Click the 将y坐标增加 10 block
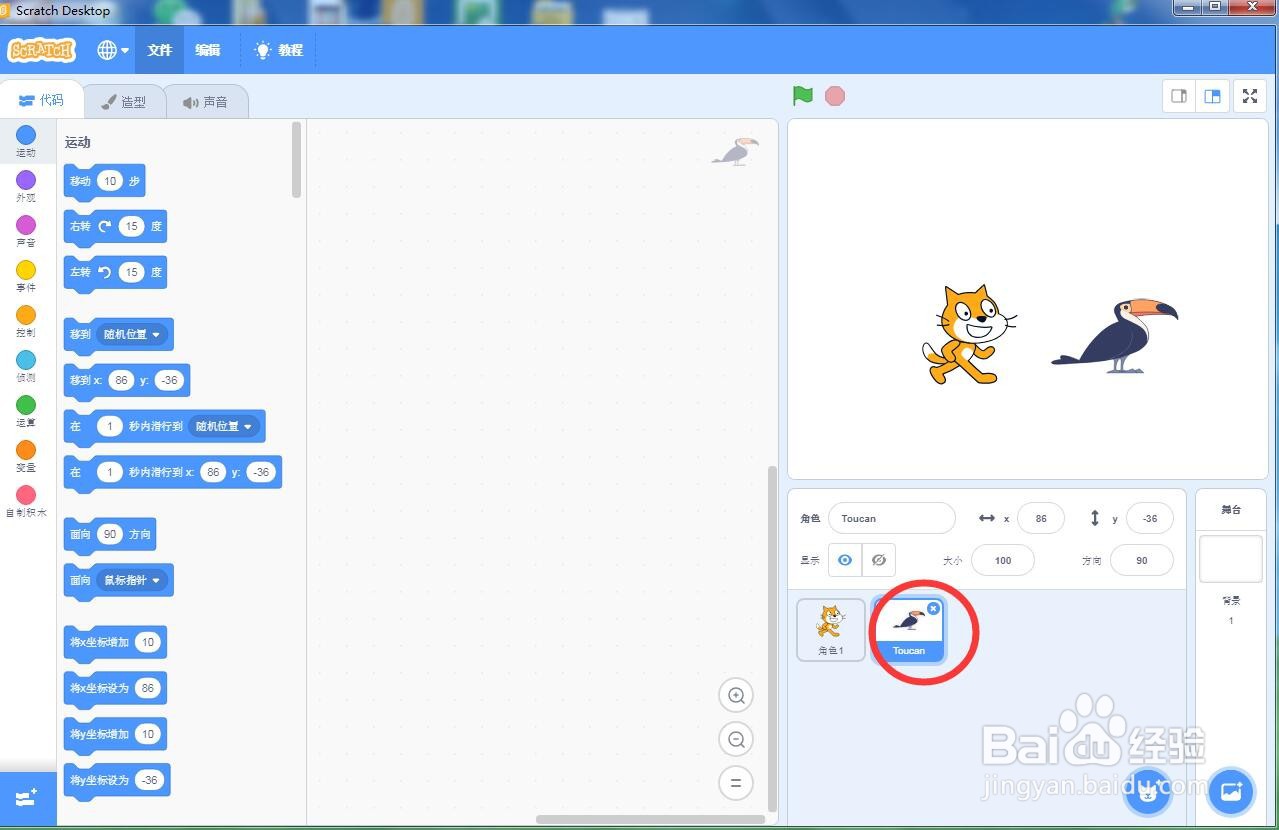 point(115,735)
